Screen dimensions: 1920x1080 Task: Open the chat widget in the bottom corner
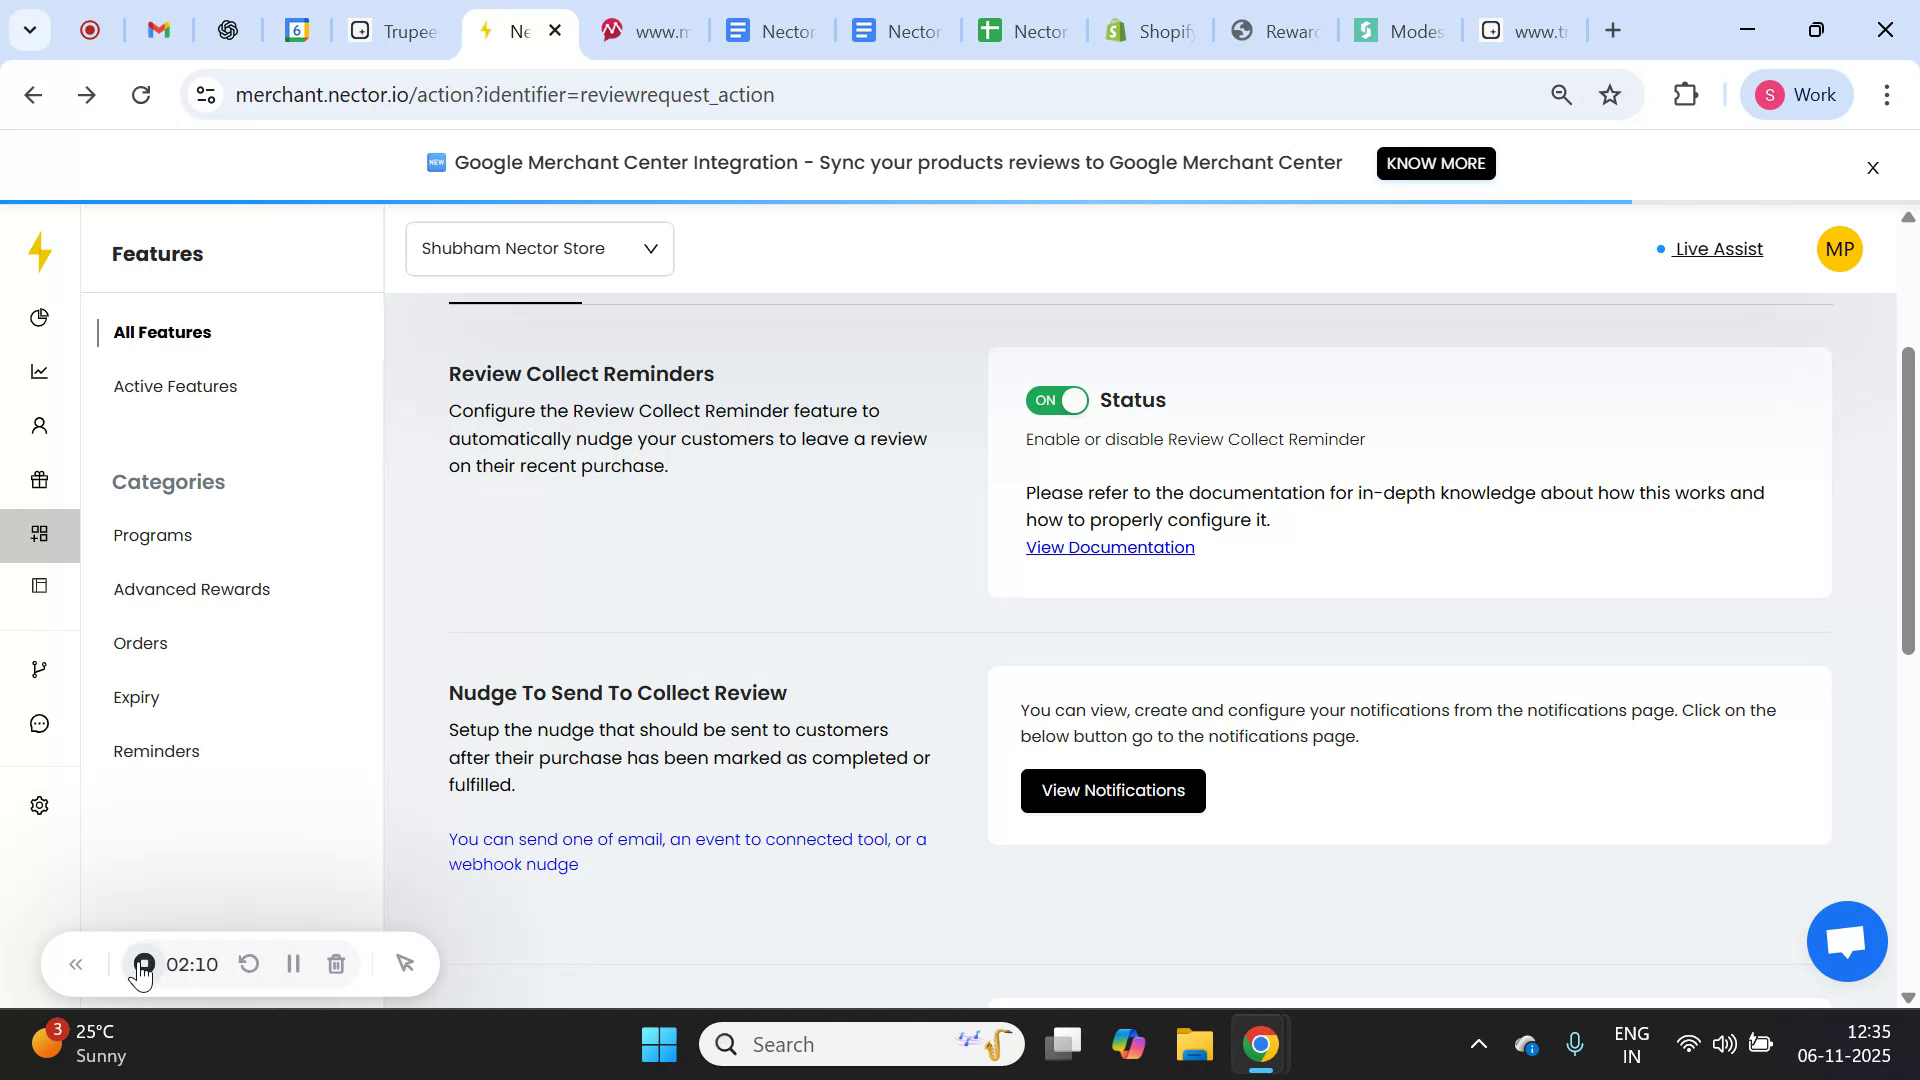(x=1845, y=941)
